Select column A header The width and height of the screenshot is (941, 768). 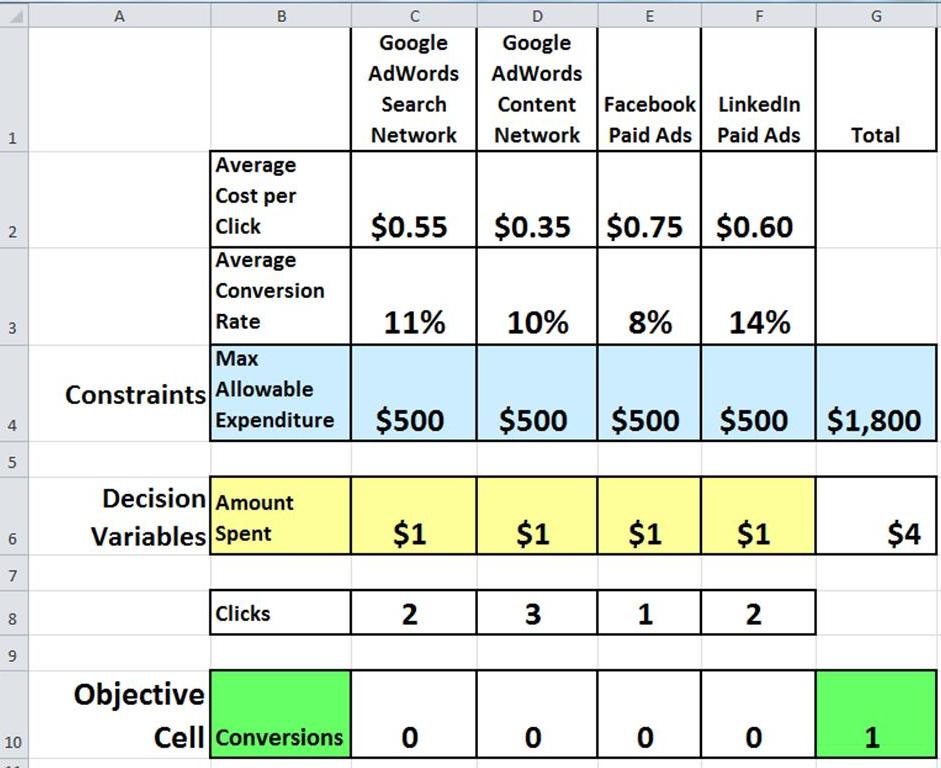pyautogui.click(x=119, y=16)
